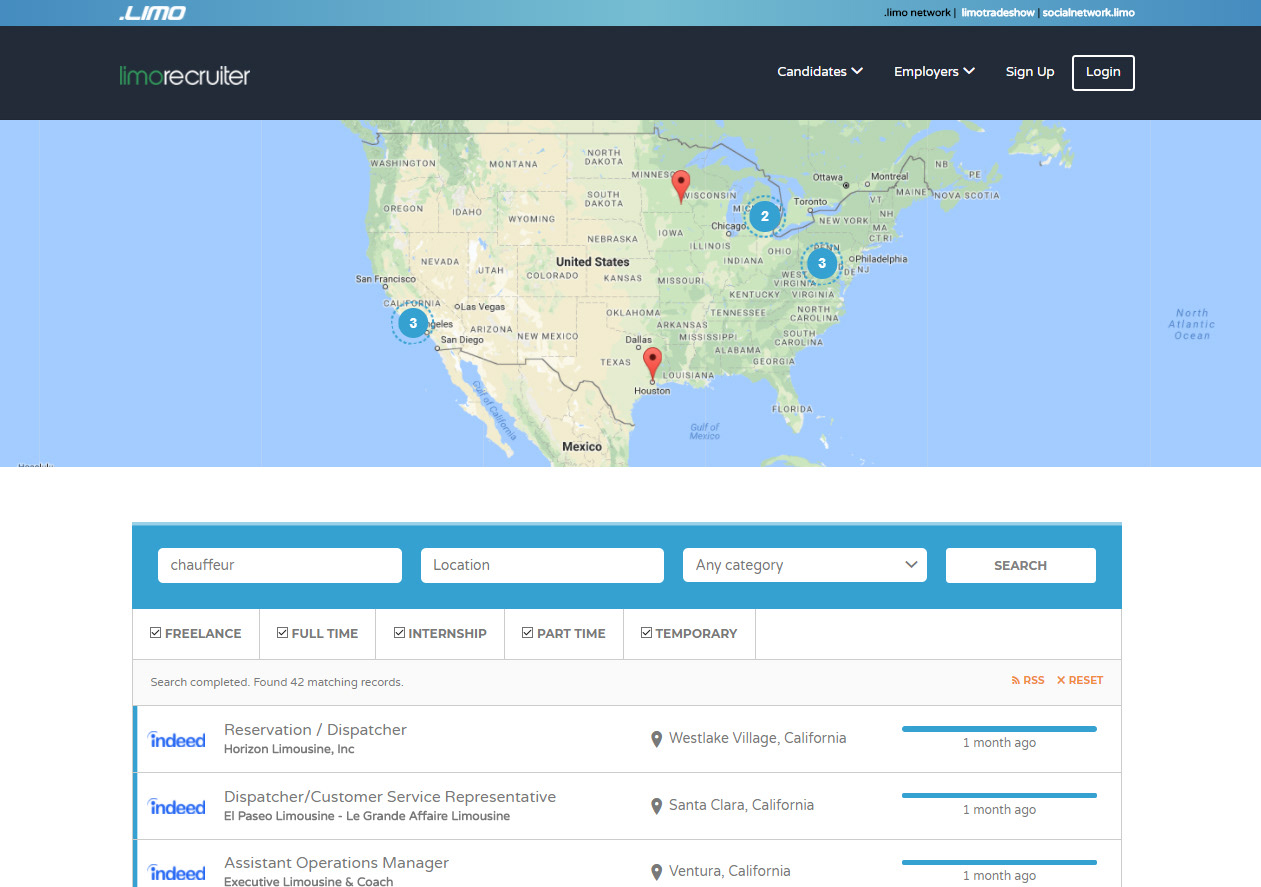Viewport: 1261px width, 887px height.
Task: Click the red map pin at Houston
Action: (x=652, y=365)
